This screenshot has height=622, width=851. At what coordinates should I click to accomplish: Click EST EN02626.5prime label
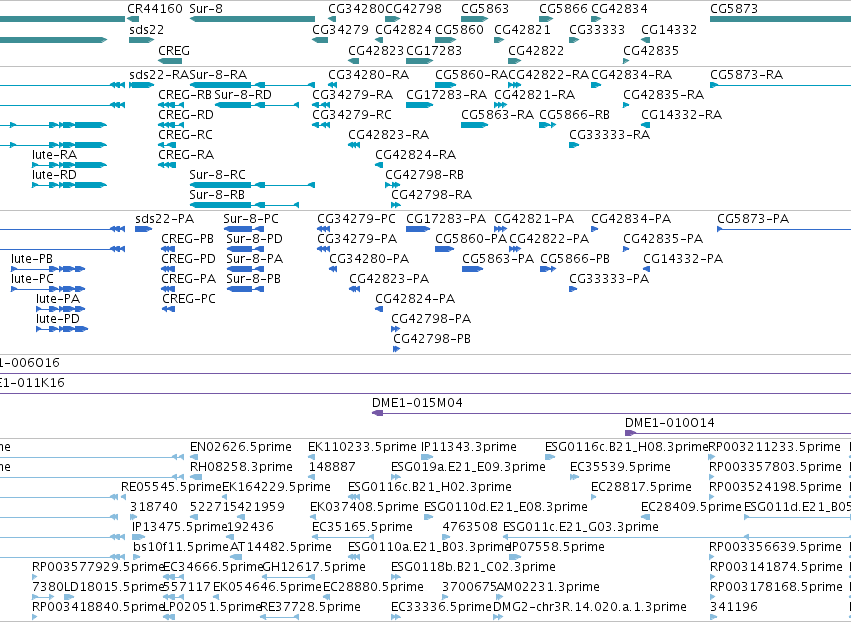[x=241, y=447]
